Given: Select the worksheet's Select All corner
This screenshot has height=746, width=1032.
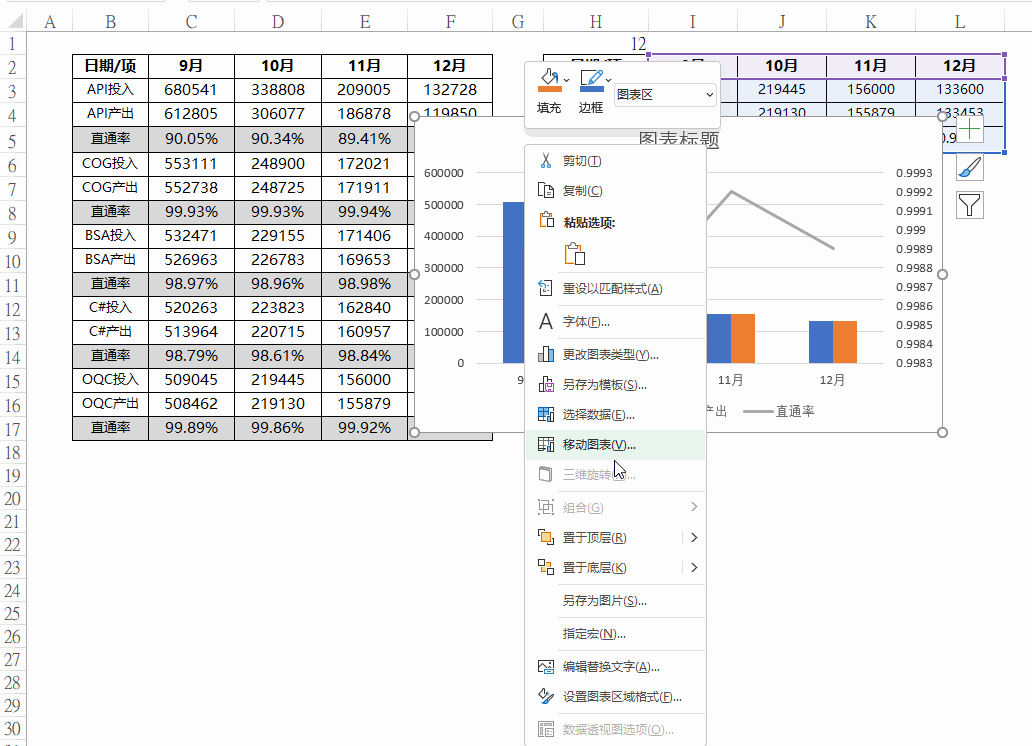Looking at the screenshot, I should [14, 22].
